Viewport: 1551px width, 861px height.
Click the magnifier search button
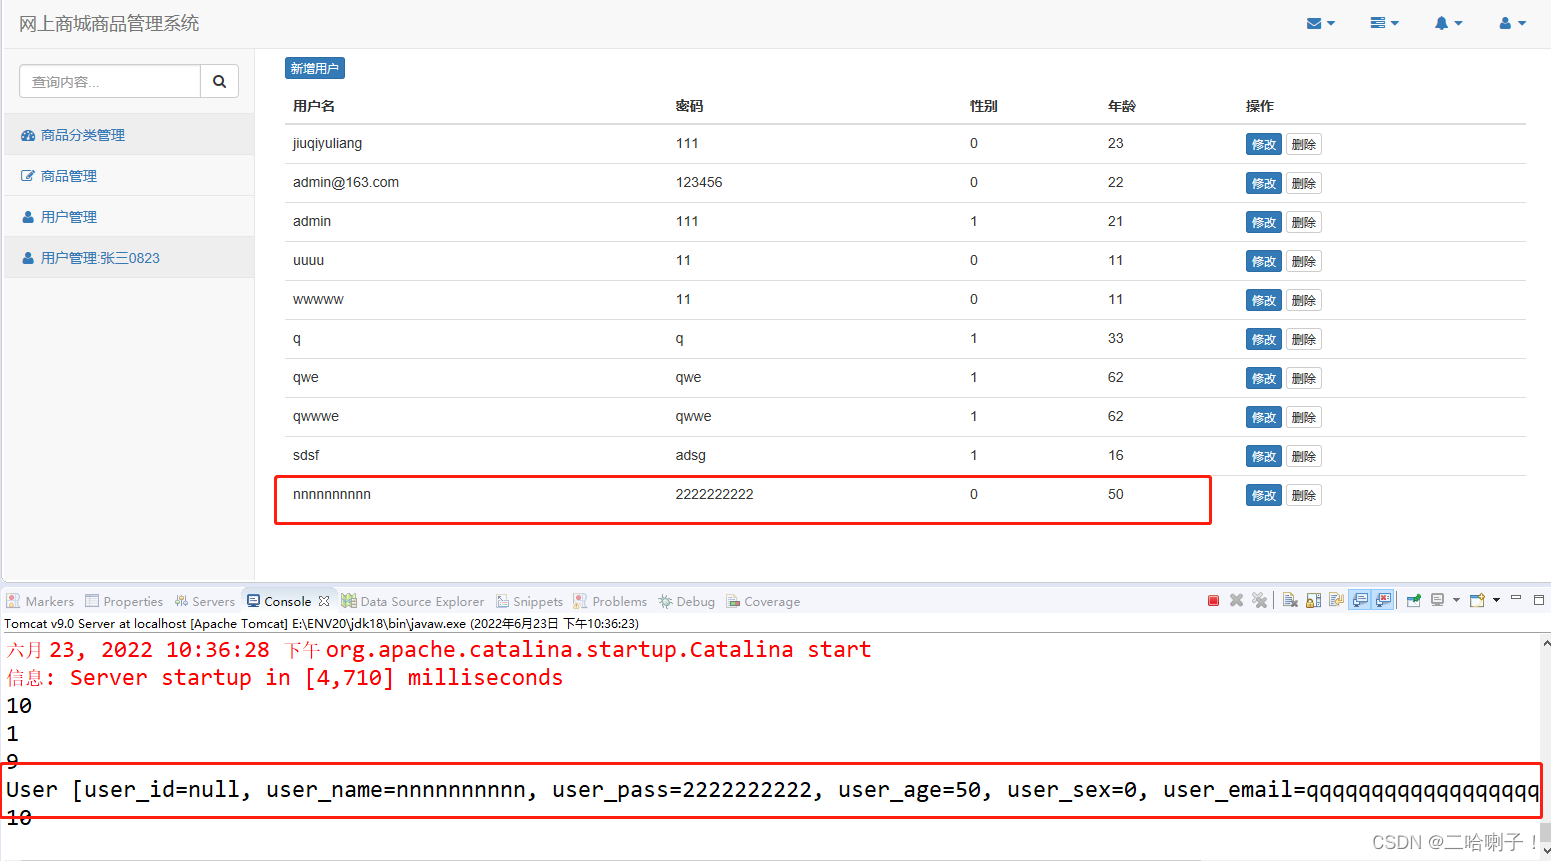(x=219, y=81)
